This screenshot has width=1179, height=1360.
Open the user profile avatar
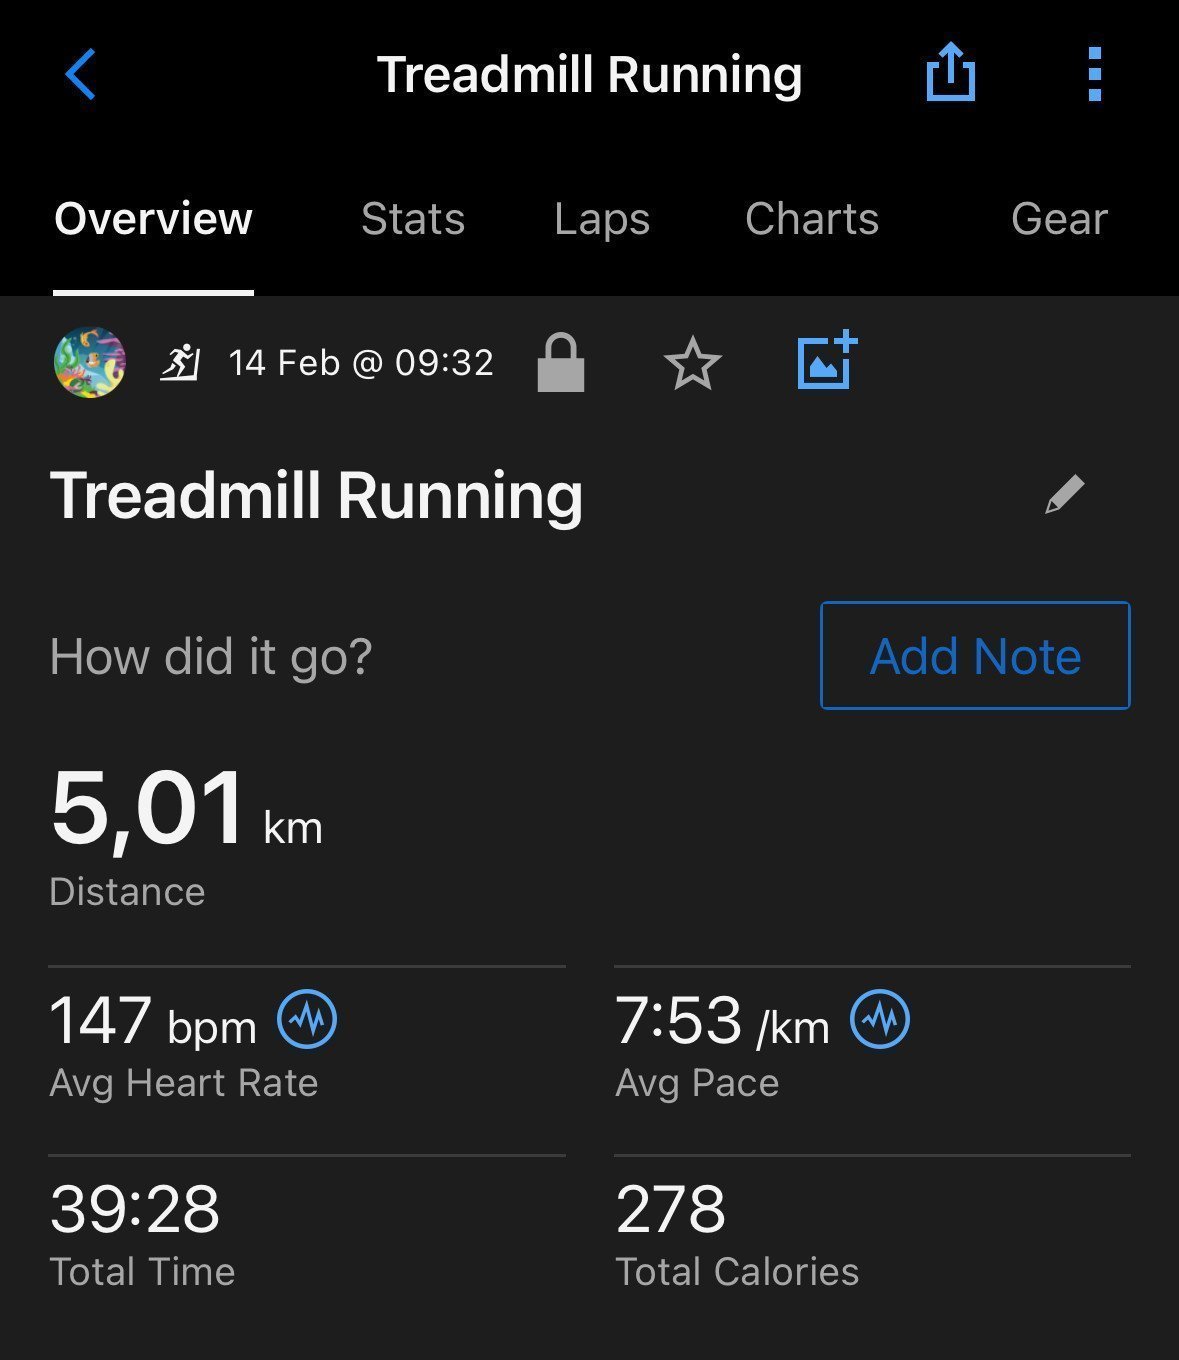[x=90, y=362]
